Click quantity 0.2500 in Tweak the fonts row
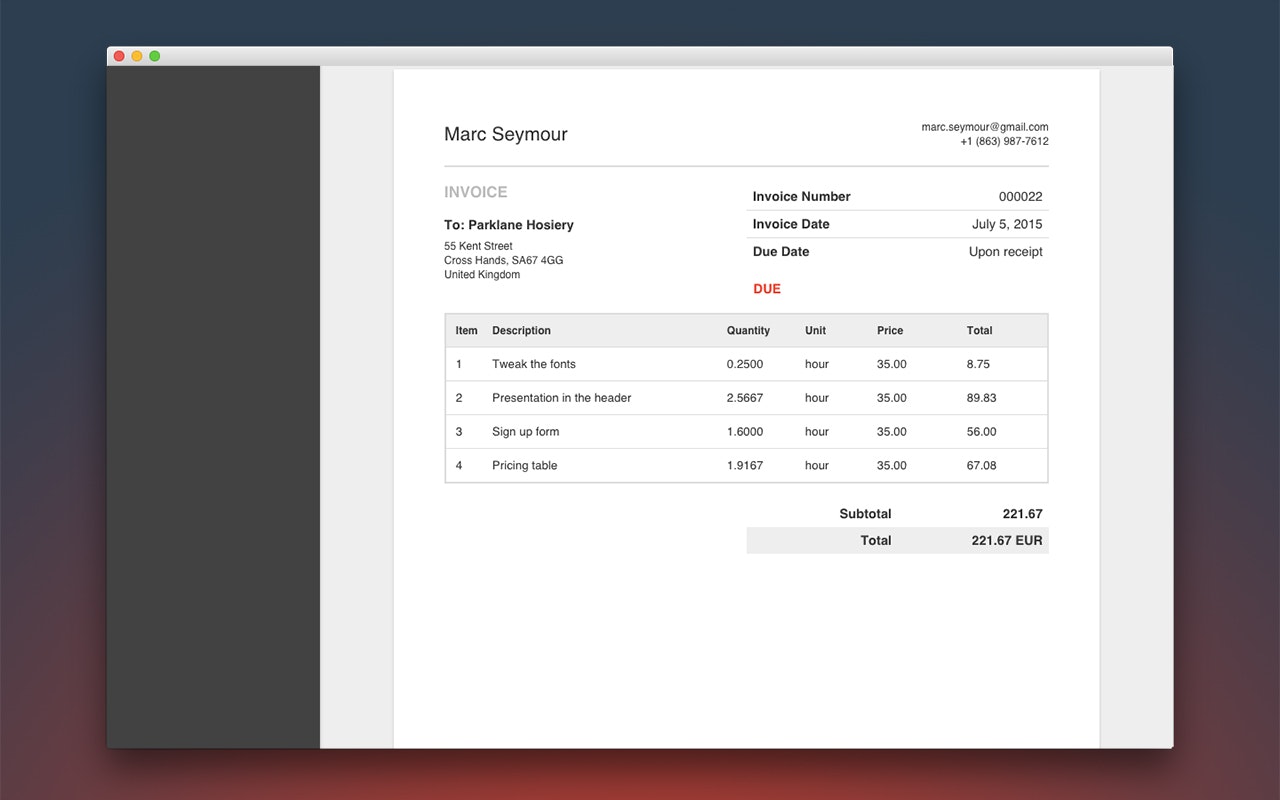Viewport: 1280px width, 800px height. (x=745, y=364)
